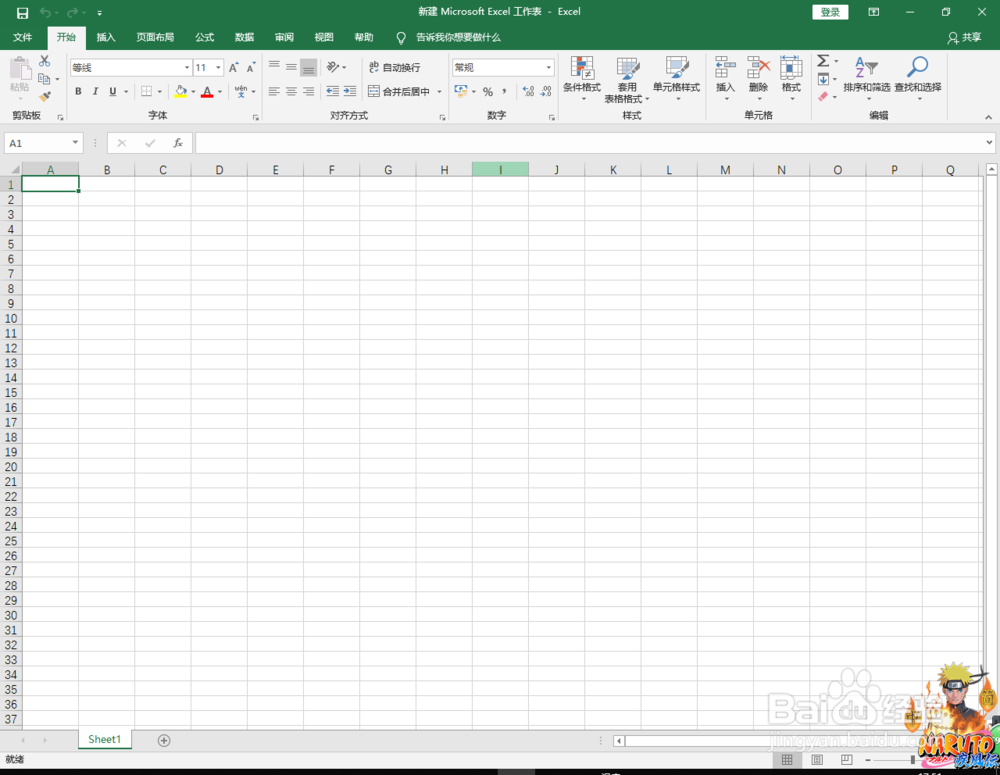
Task: Click the Clear eraser icon
Action: tap(823, 96)
